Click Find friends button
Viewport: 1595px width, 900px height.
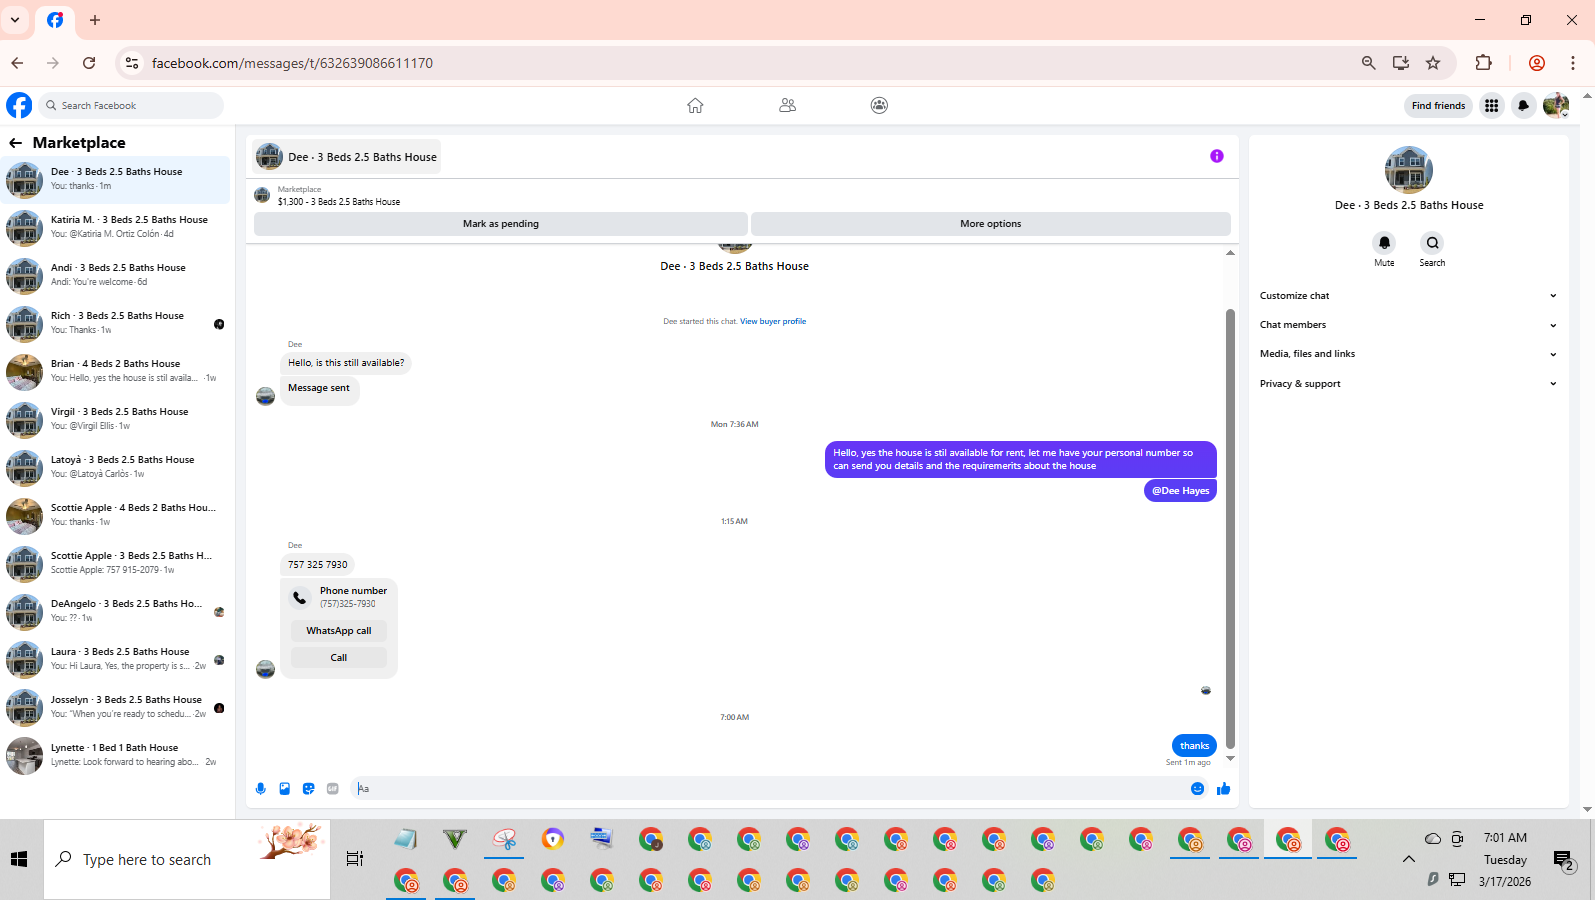(1438, 105)
